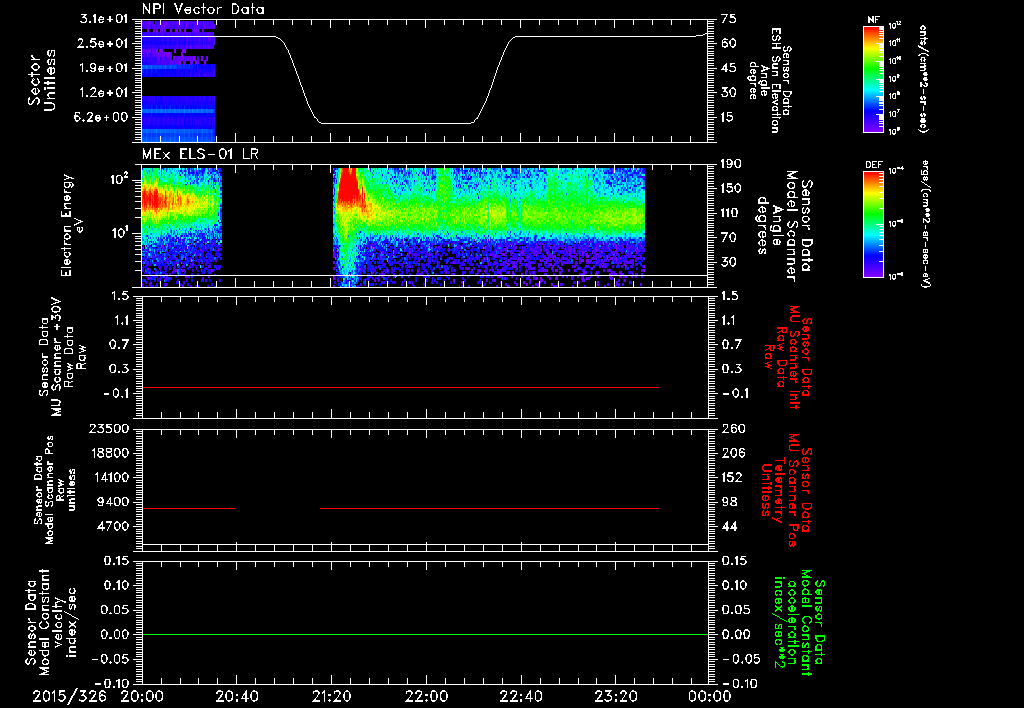Click the 20:00 time tick label
Image resolution: width=1024 pixels, height=708 pixels.
pos(142,697)
